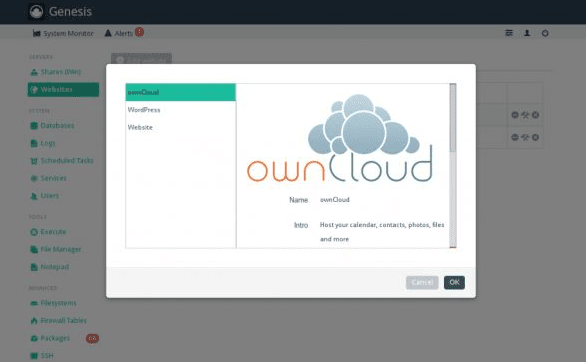The width and height of the screenshot is (586, 362).
Task: Open Logs in sidebar
Action: (x=43, y=143)
